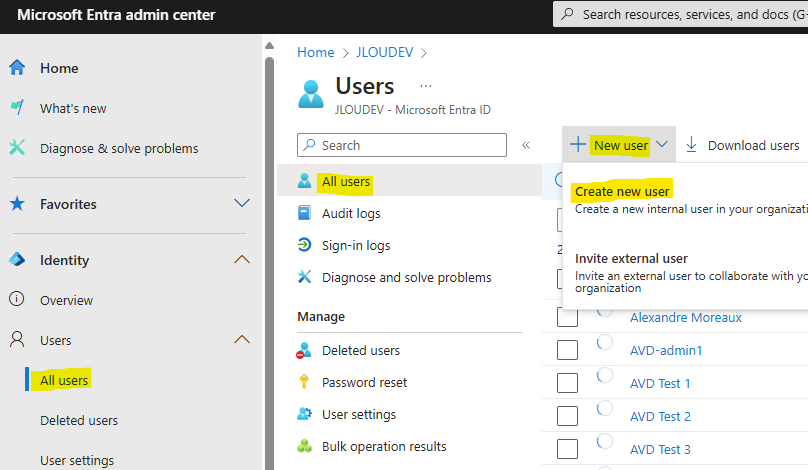Collapse the blade menu with double chevron
Image resolution: width=808 pixels, height=470 pixels.
[x=526, y=145]
